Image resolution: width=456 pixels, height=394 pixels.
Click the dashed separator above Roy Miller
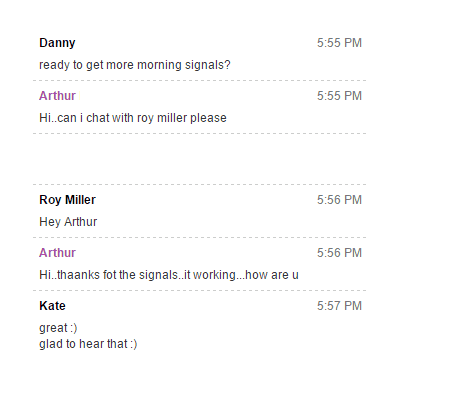click(199, 184)
